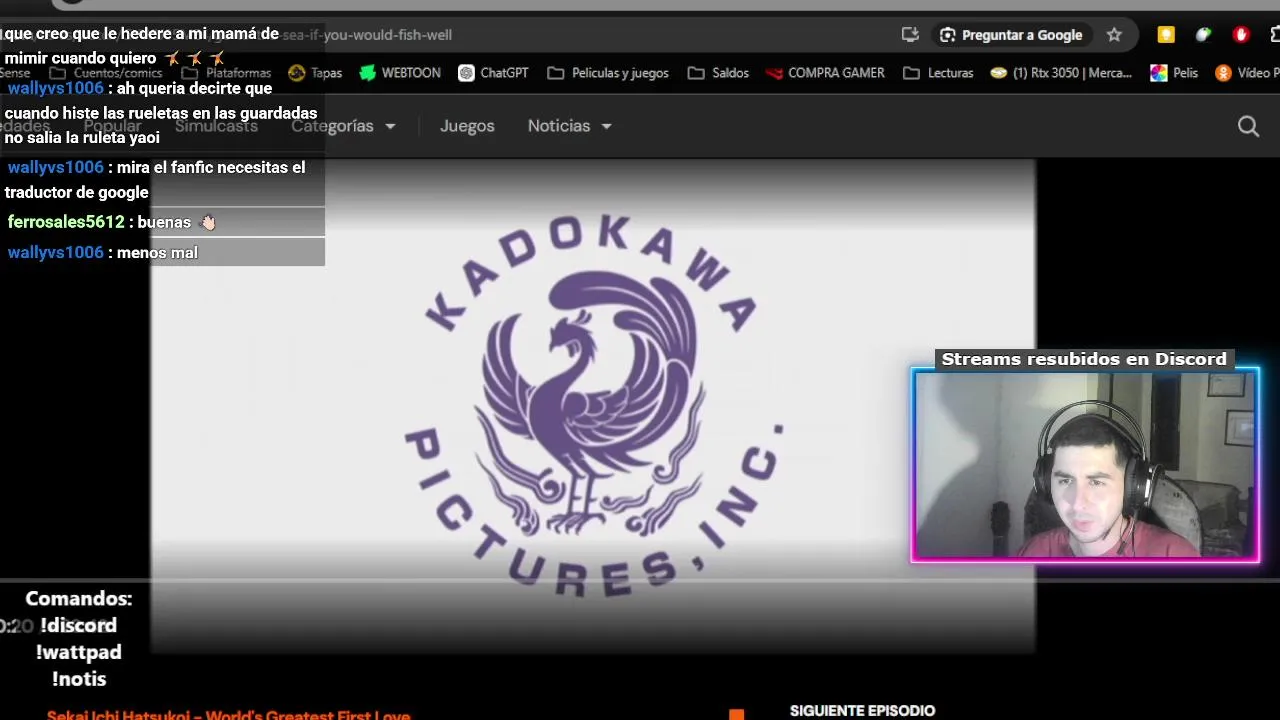Open the Sekai Ichi Hatsukoi series link
This screenshot has height=720, width=1280.
[228, 714]
